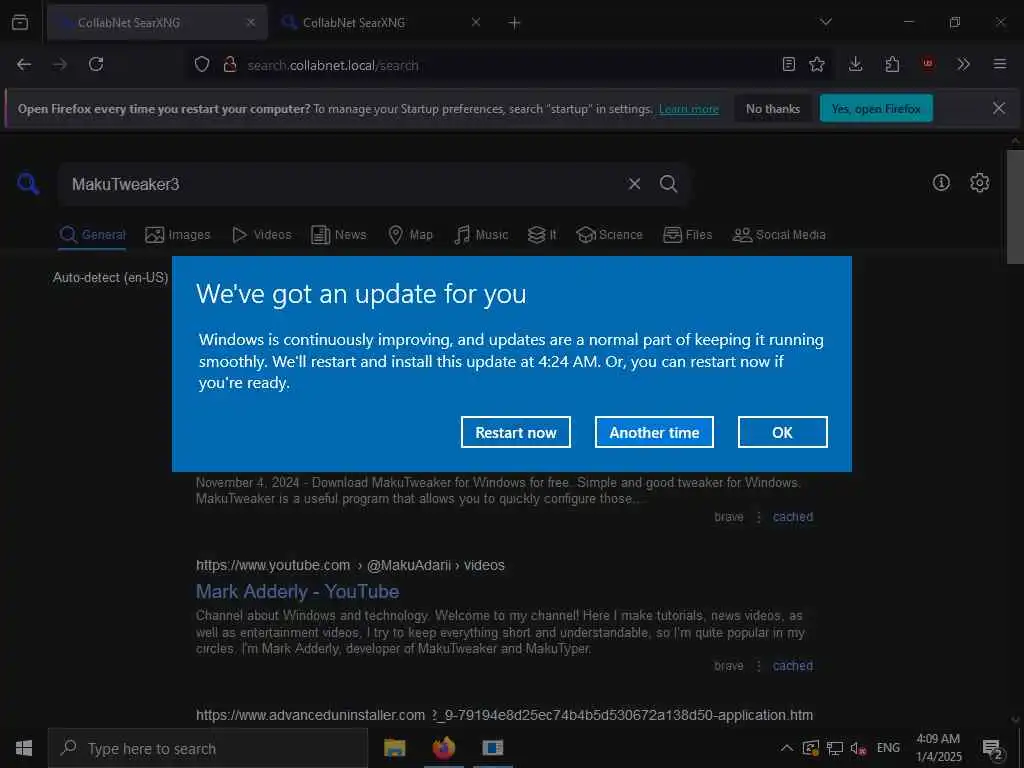Open cached link for MakuTweaker download result
Screen dimensions: 1024x768
click(x=793, y=517)
